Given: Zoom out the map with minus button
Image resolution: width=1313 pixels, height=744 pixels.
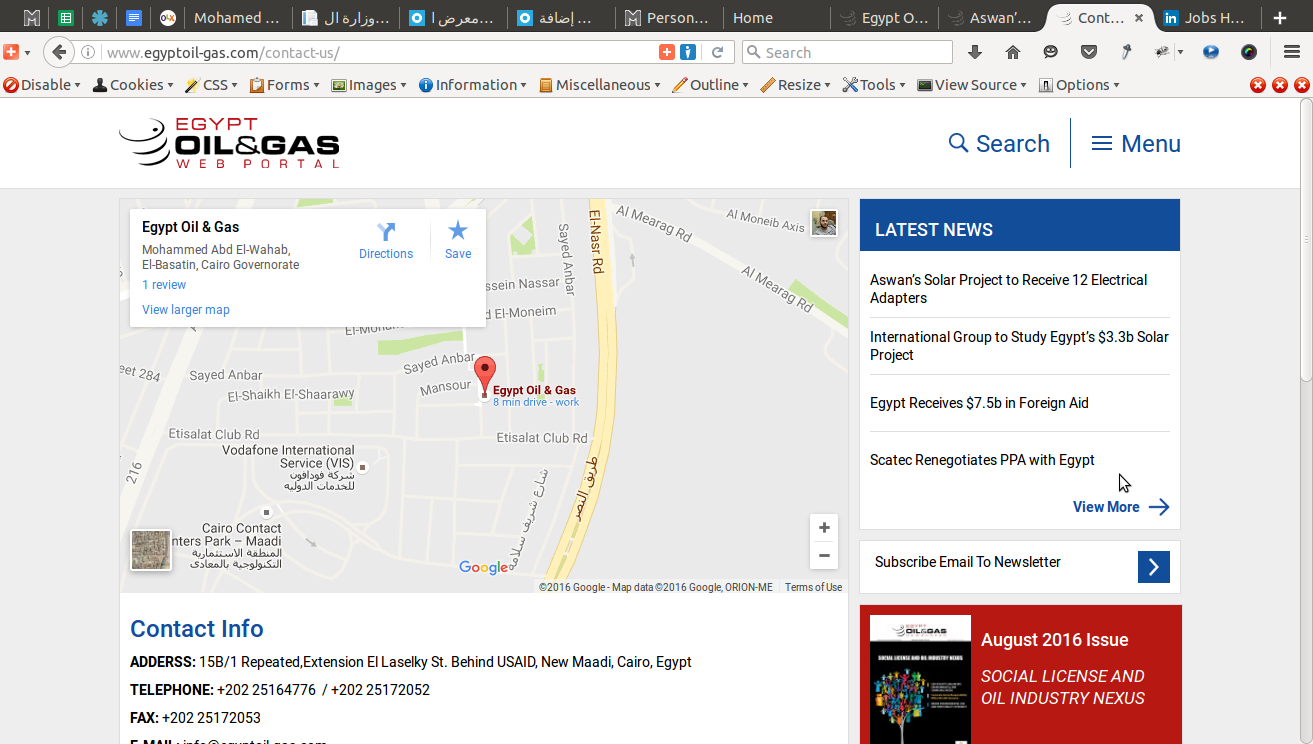Looking at the screenshot, I should coord(824,556).
